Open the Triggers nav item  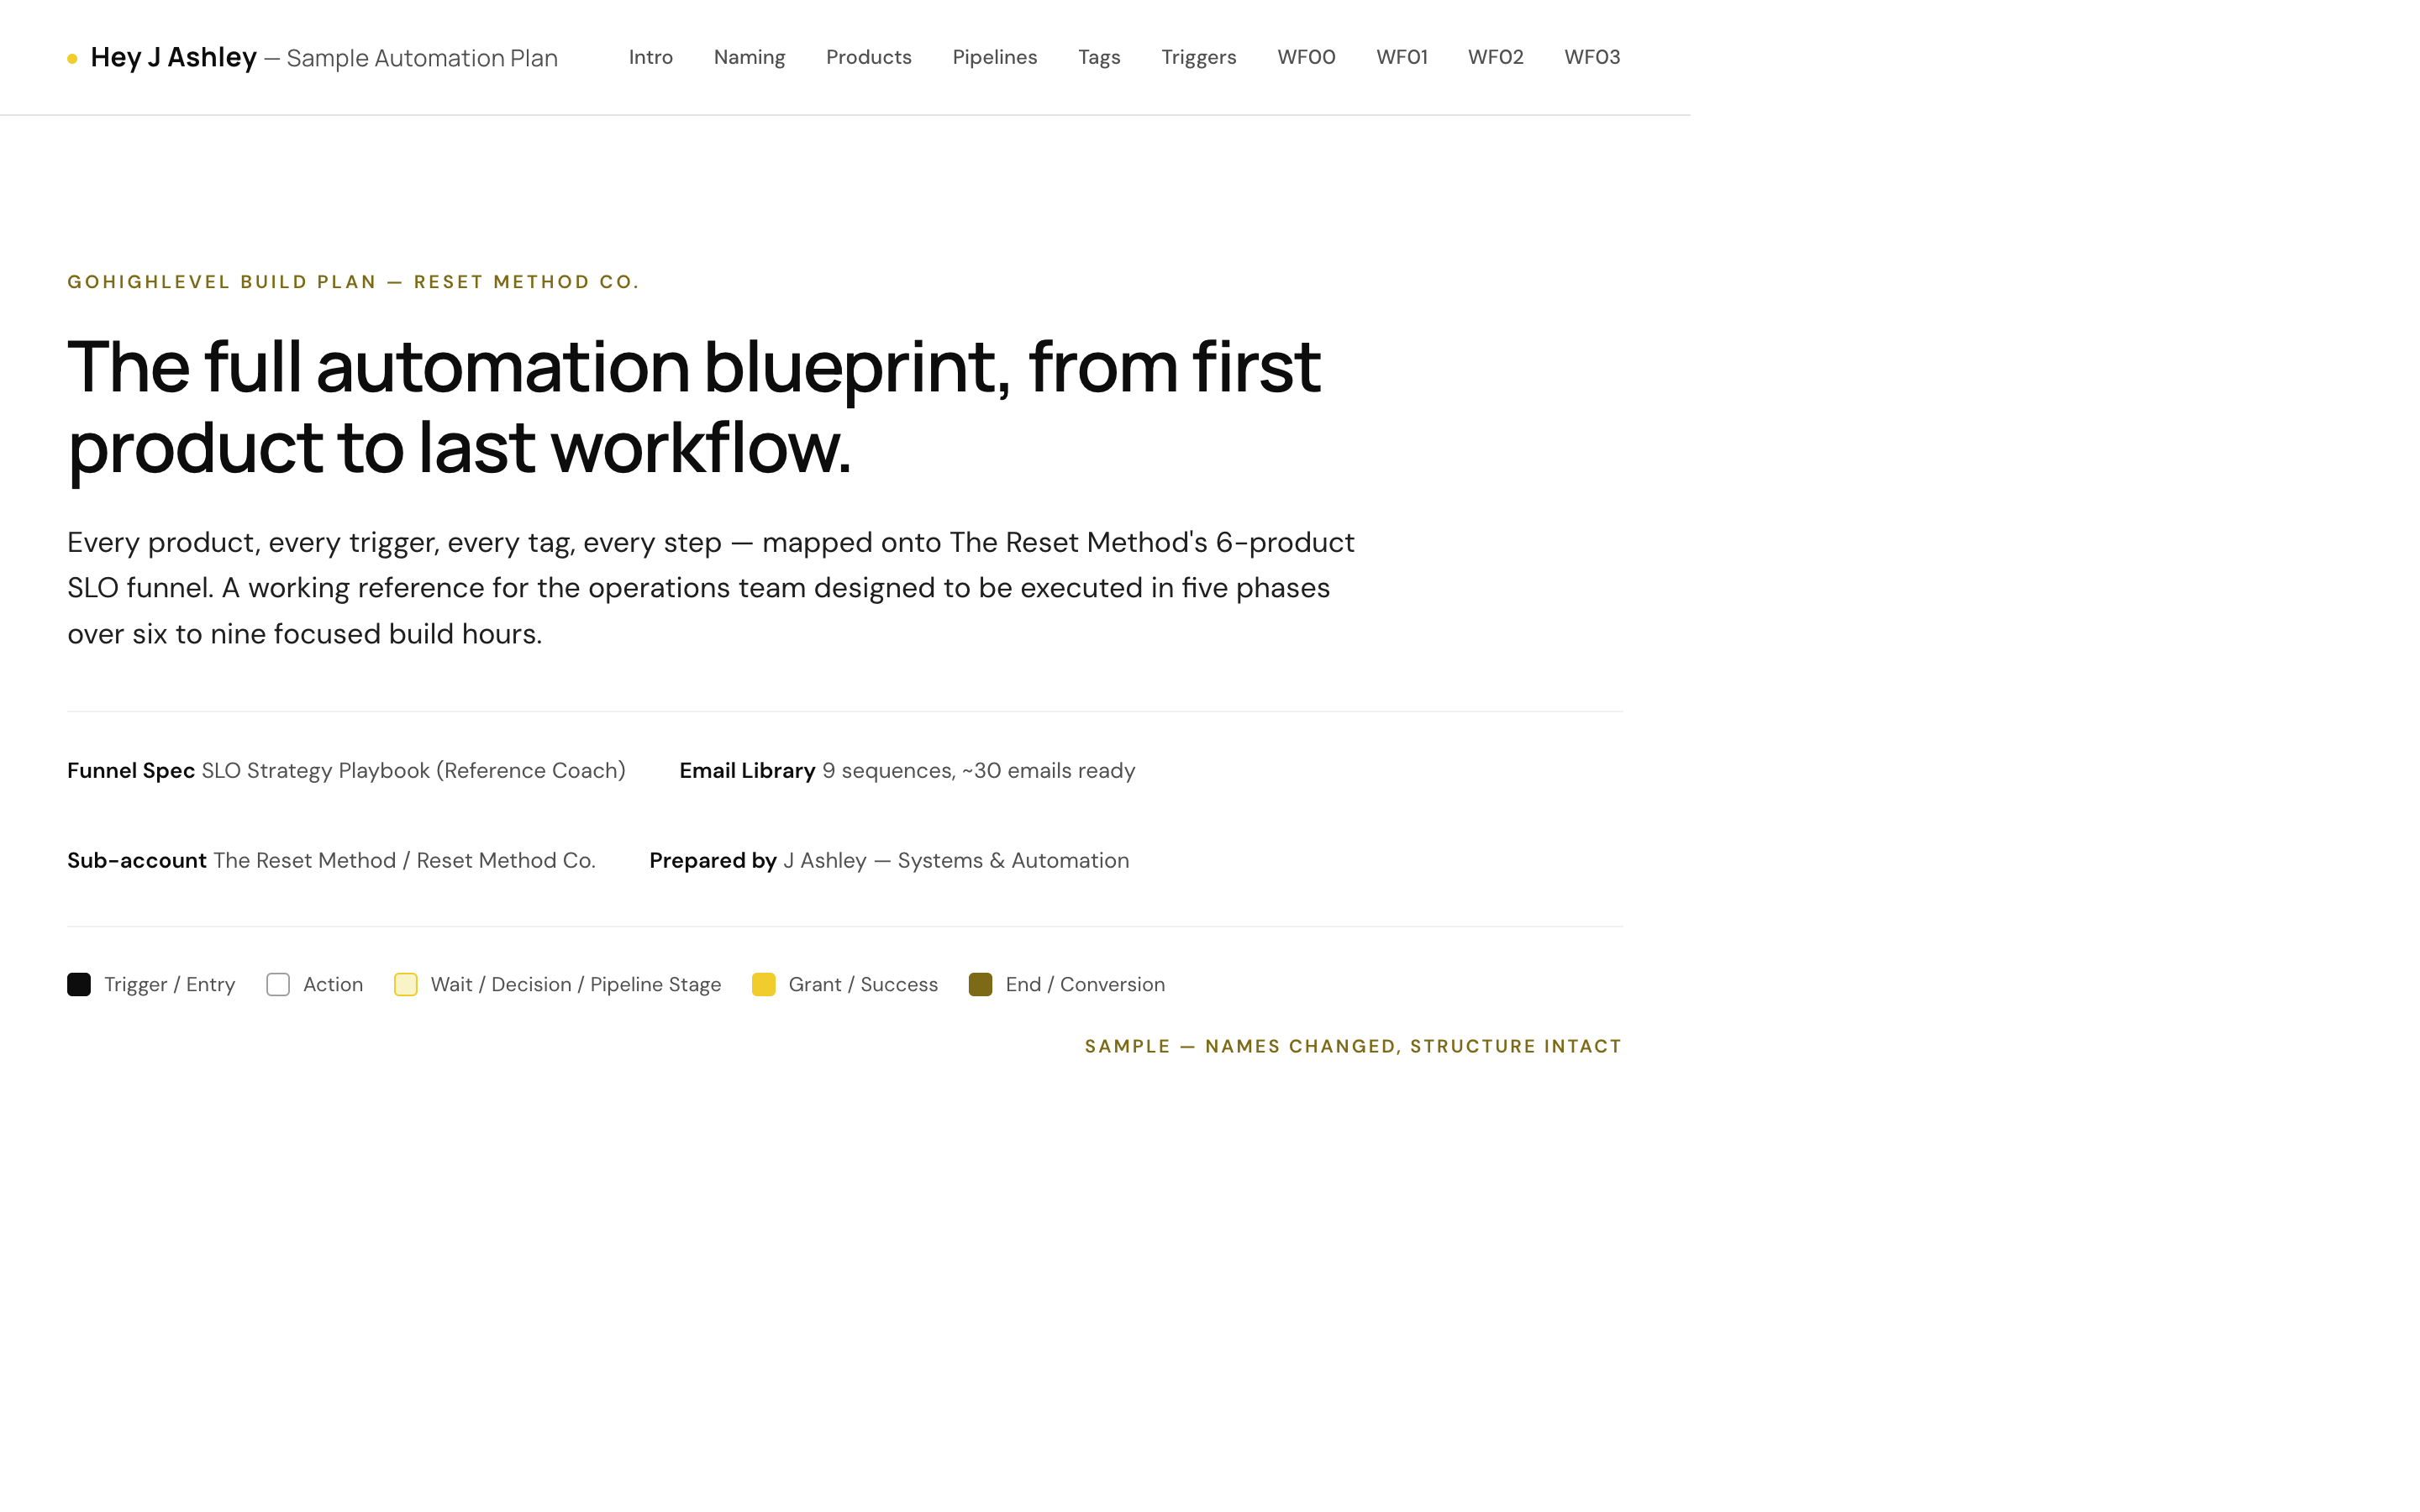(x=1198, y=57)
